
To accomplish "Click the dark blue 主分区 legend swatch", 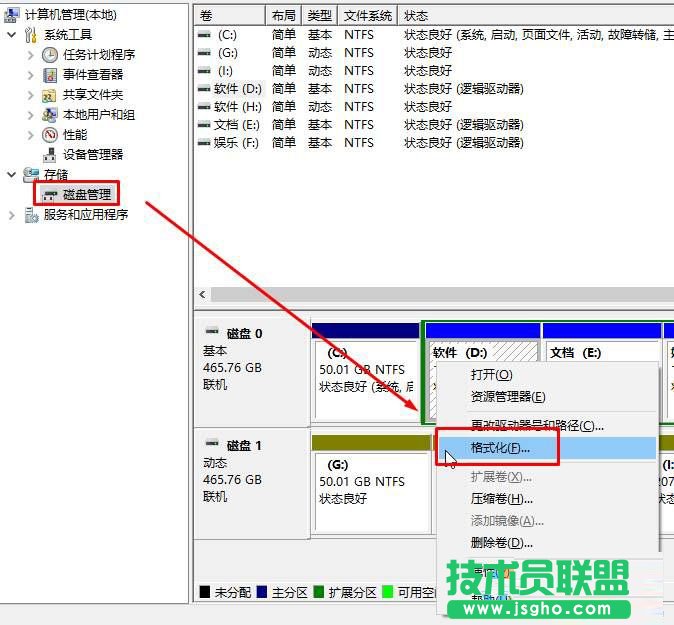I will pyautogui.click(x=262, y=592).
